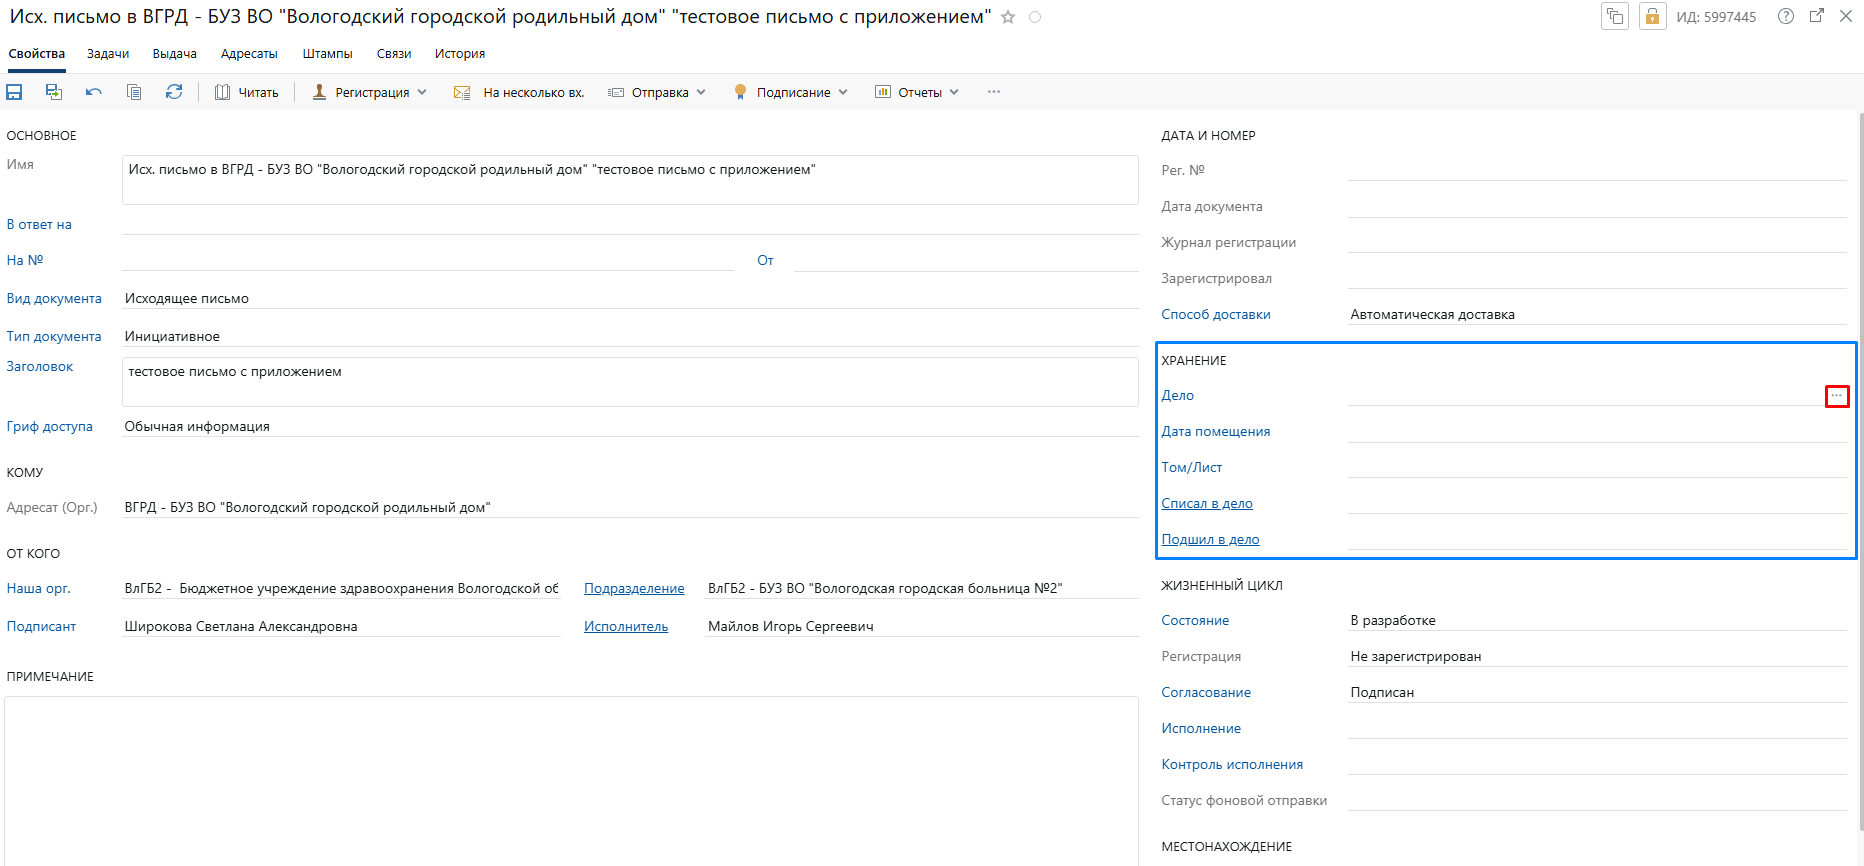Follow the Исполнитель link
This screenshot has width=1864, height=866.
pyautogui.click(x=626, y=627)
